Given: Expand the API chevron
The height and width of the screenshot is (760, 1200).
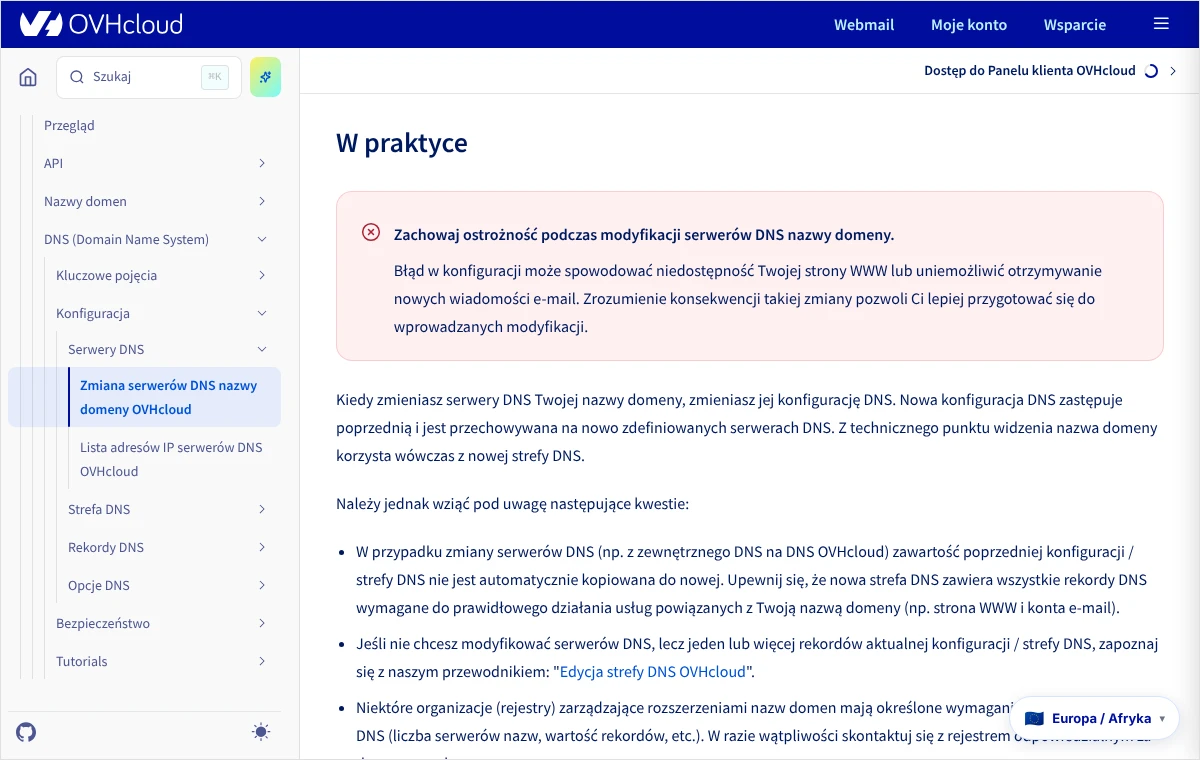Looking at the screenshot, I should pos(262,163).
